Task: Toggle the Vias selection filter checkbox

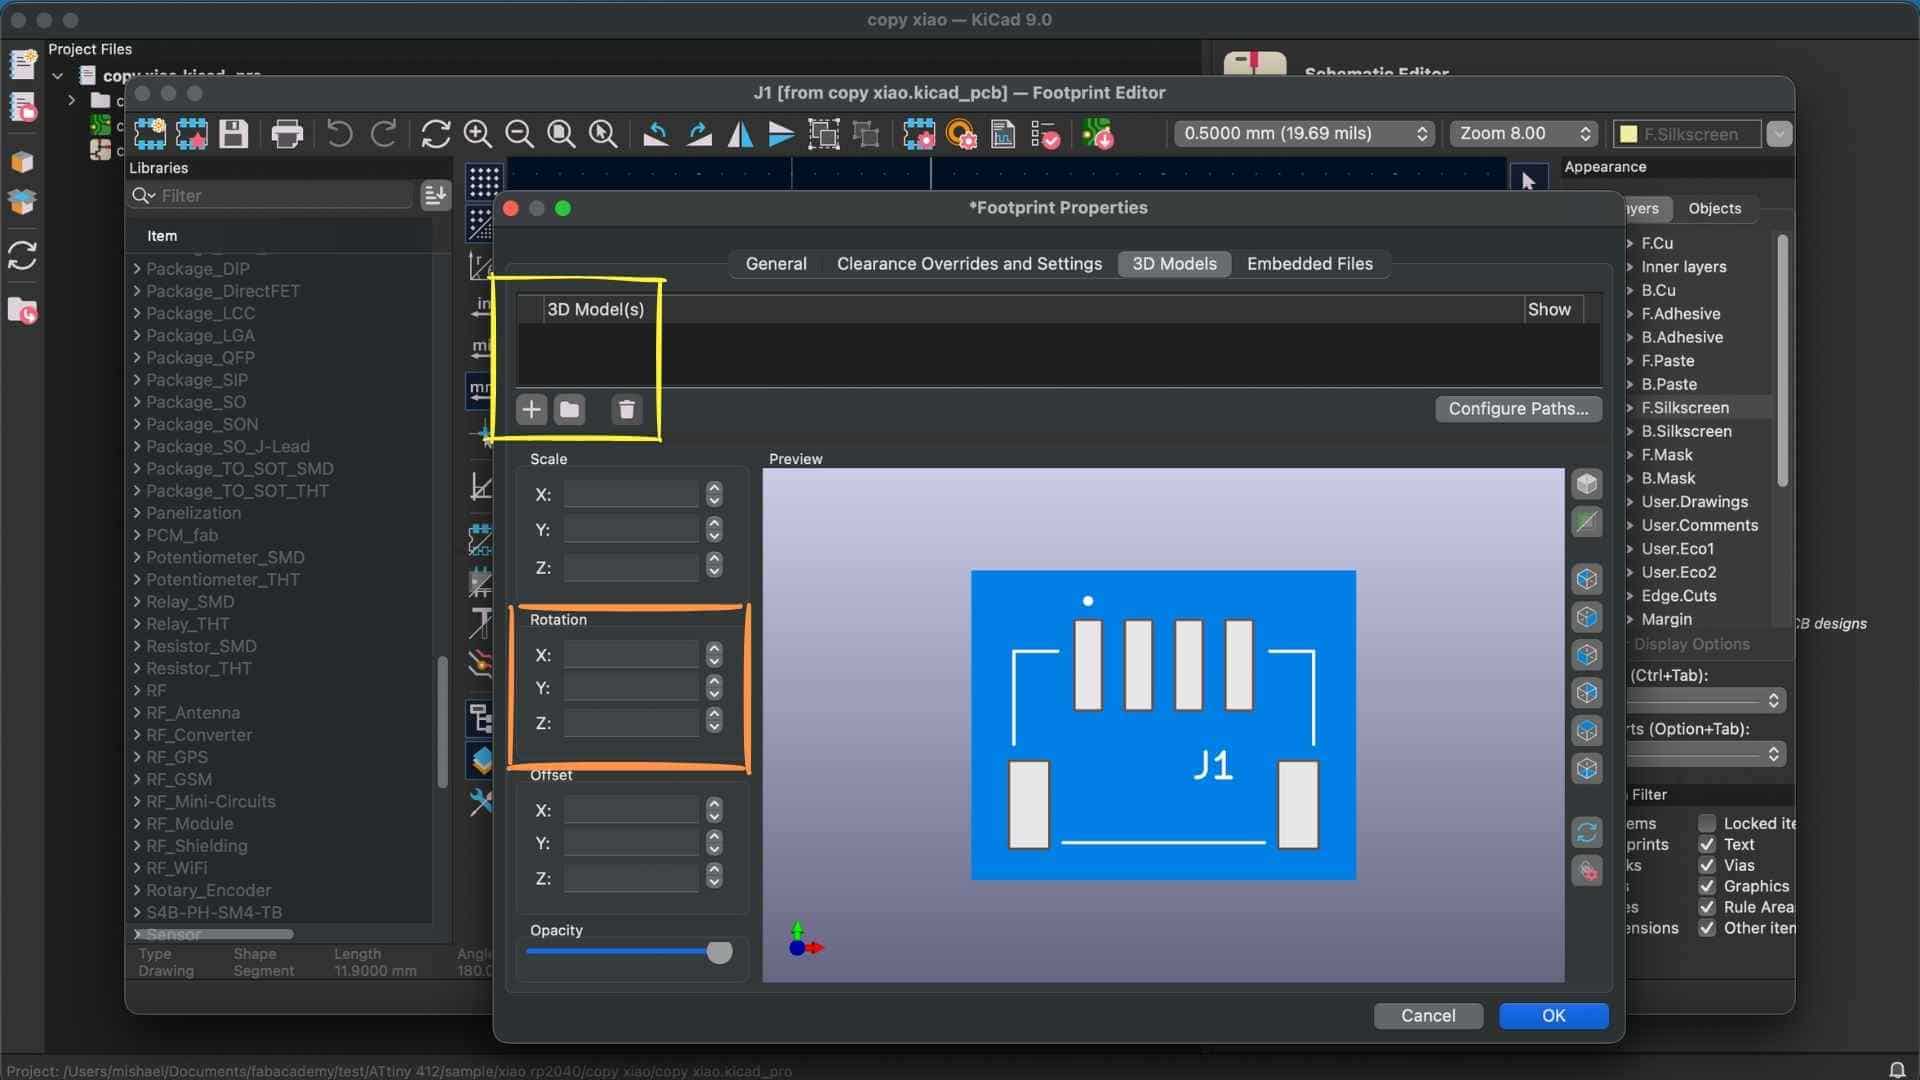Action: [1707, 865]
